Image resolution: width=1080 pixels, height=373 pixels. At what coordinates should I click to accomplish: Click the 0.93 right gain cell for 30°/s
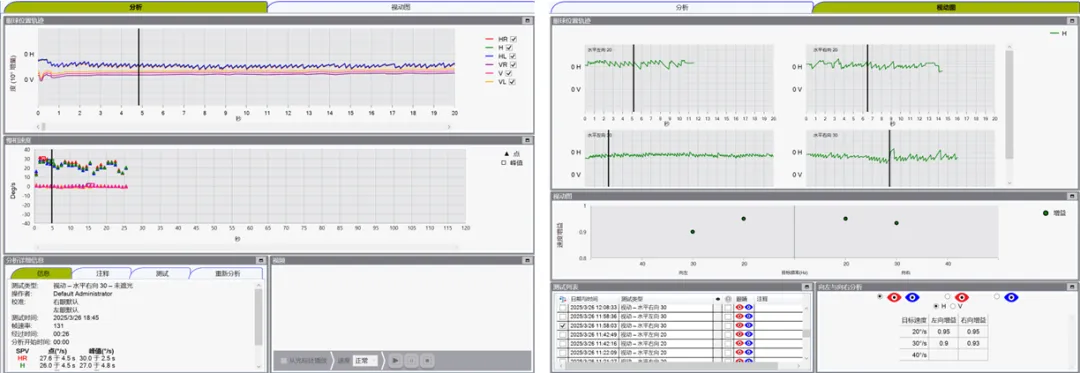[x=972, y=343]
